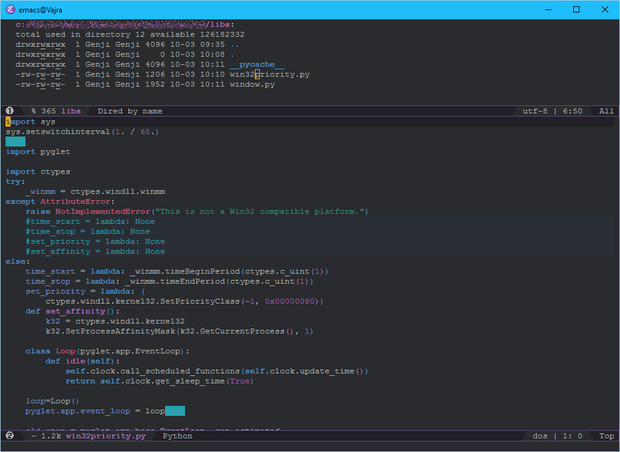Image resolution: width=620 pixels, height=452 pixels.
Task: Click the 'import pyglet' line
Action: 38,152
